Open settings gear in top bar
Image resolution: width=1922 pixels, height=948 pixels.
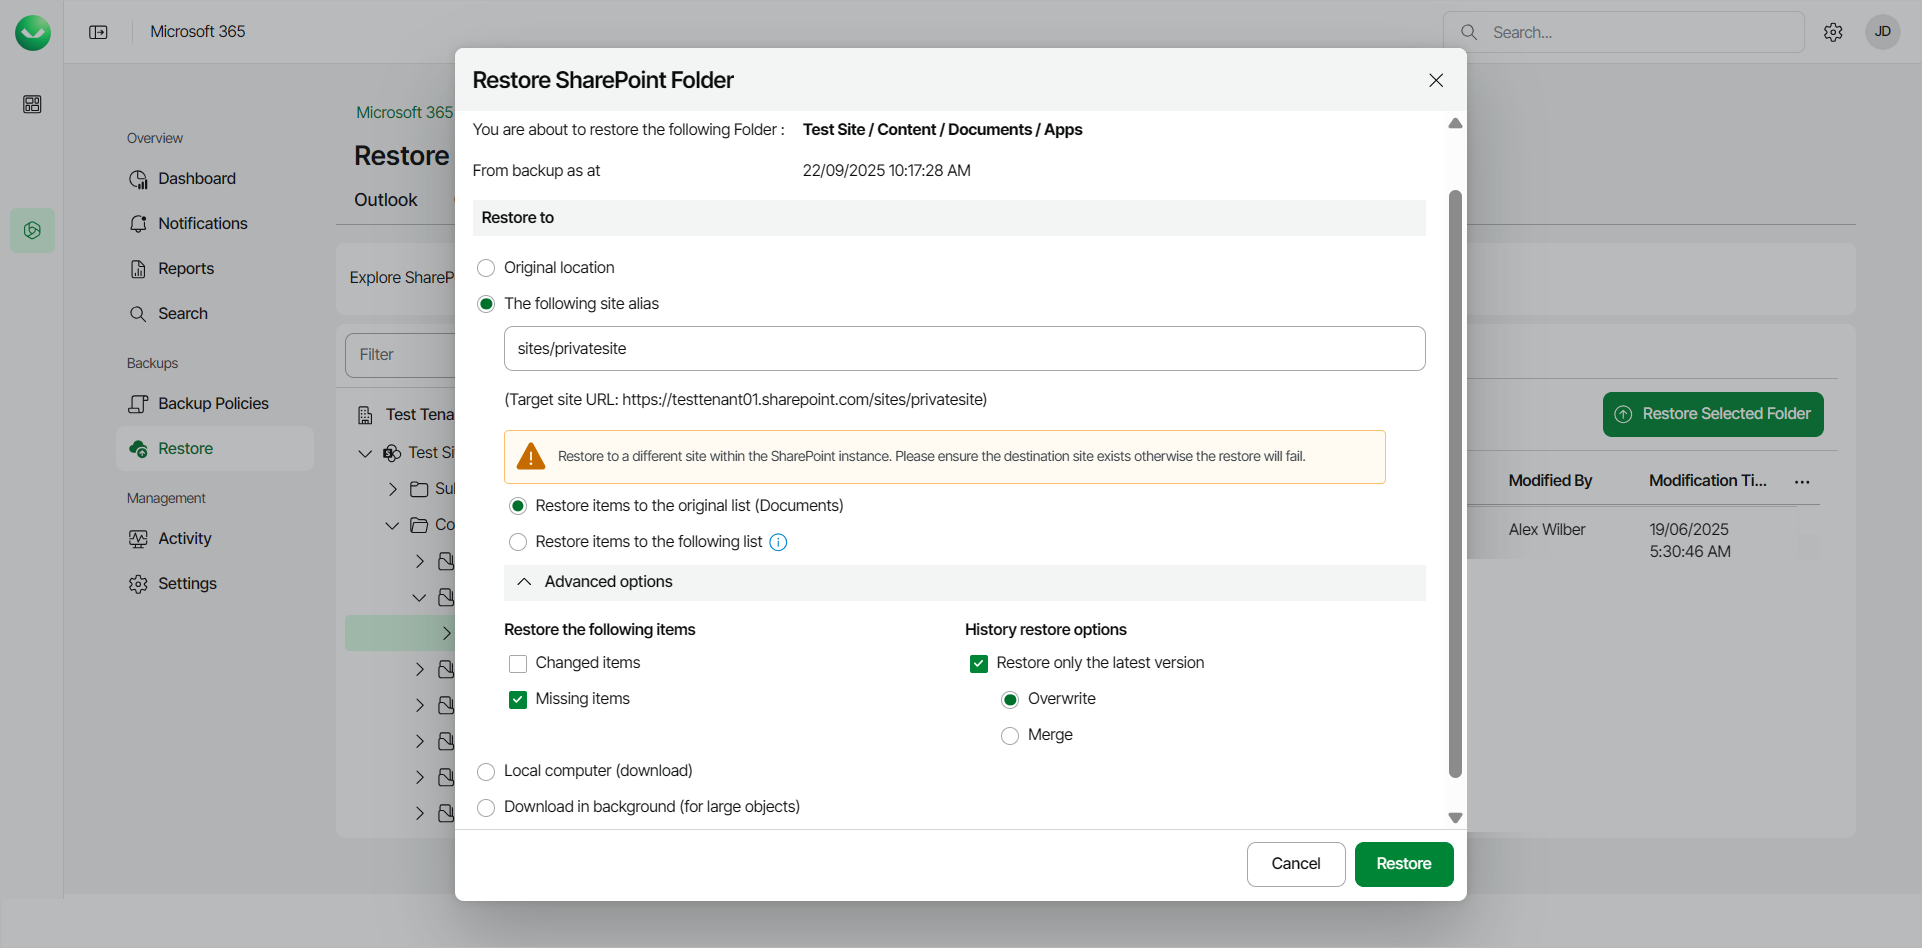point(1833,32)
